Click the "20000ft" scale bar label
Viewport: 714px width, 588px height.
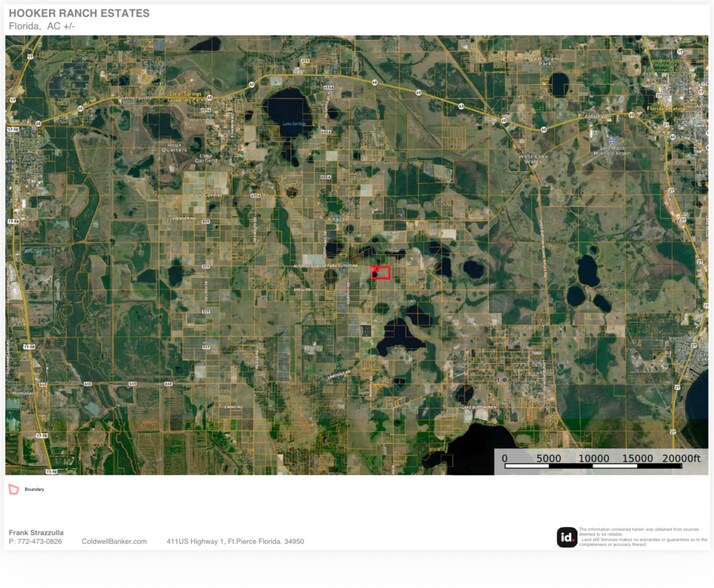point(681,458)
